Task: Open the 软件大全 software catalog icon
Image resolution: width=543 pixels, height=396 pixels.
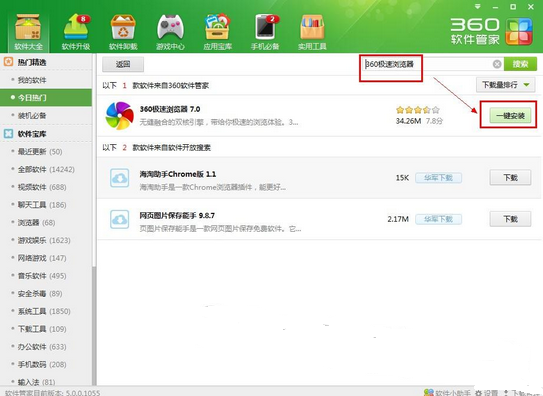Action: point(28,32)
